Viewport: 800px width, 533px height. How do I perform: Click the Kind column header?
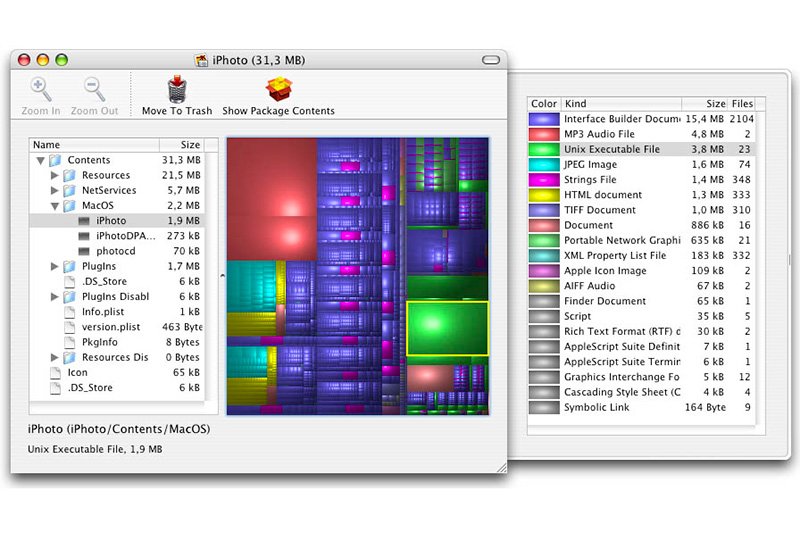click(620, 103)
